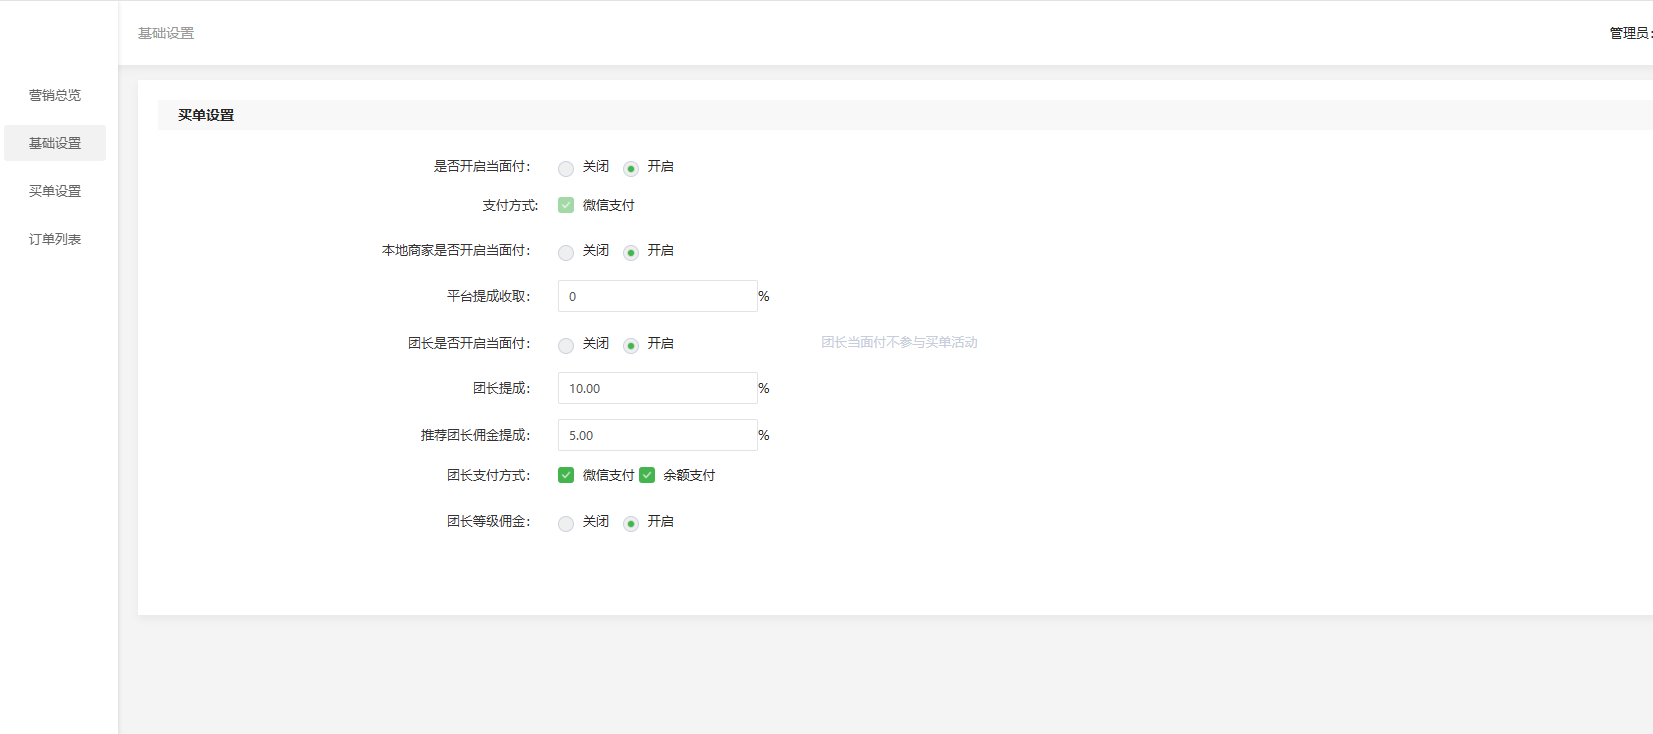
Task: Select 开启 for 本地商家是否开启当面付
Action: pos(631,252)
